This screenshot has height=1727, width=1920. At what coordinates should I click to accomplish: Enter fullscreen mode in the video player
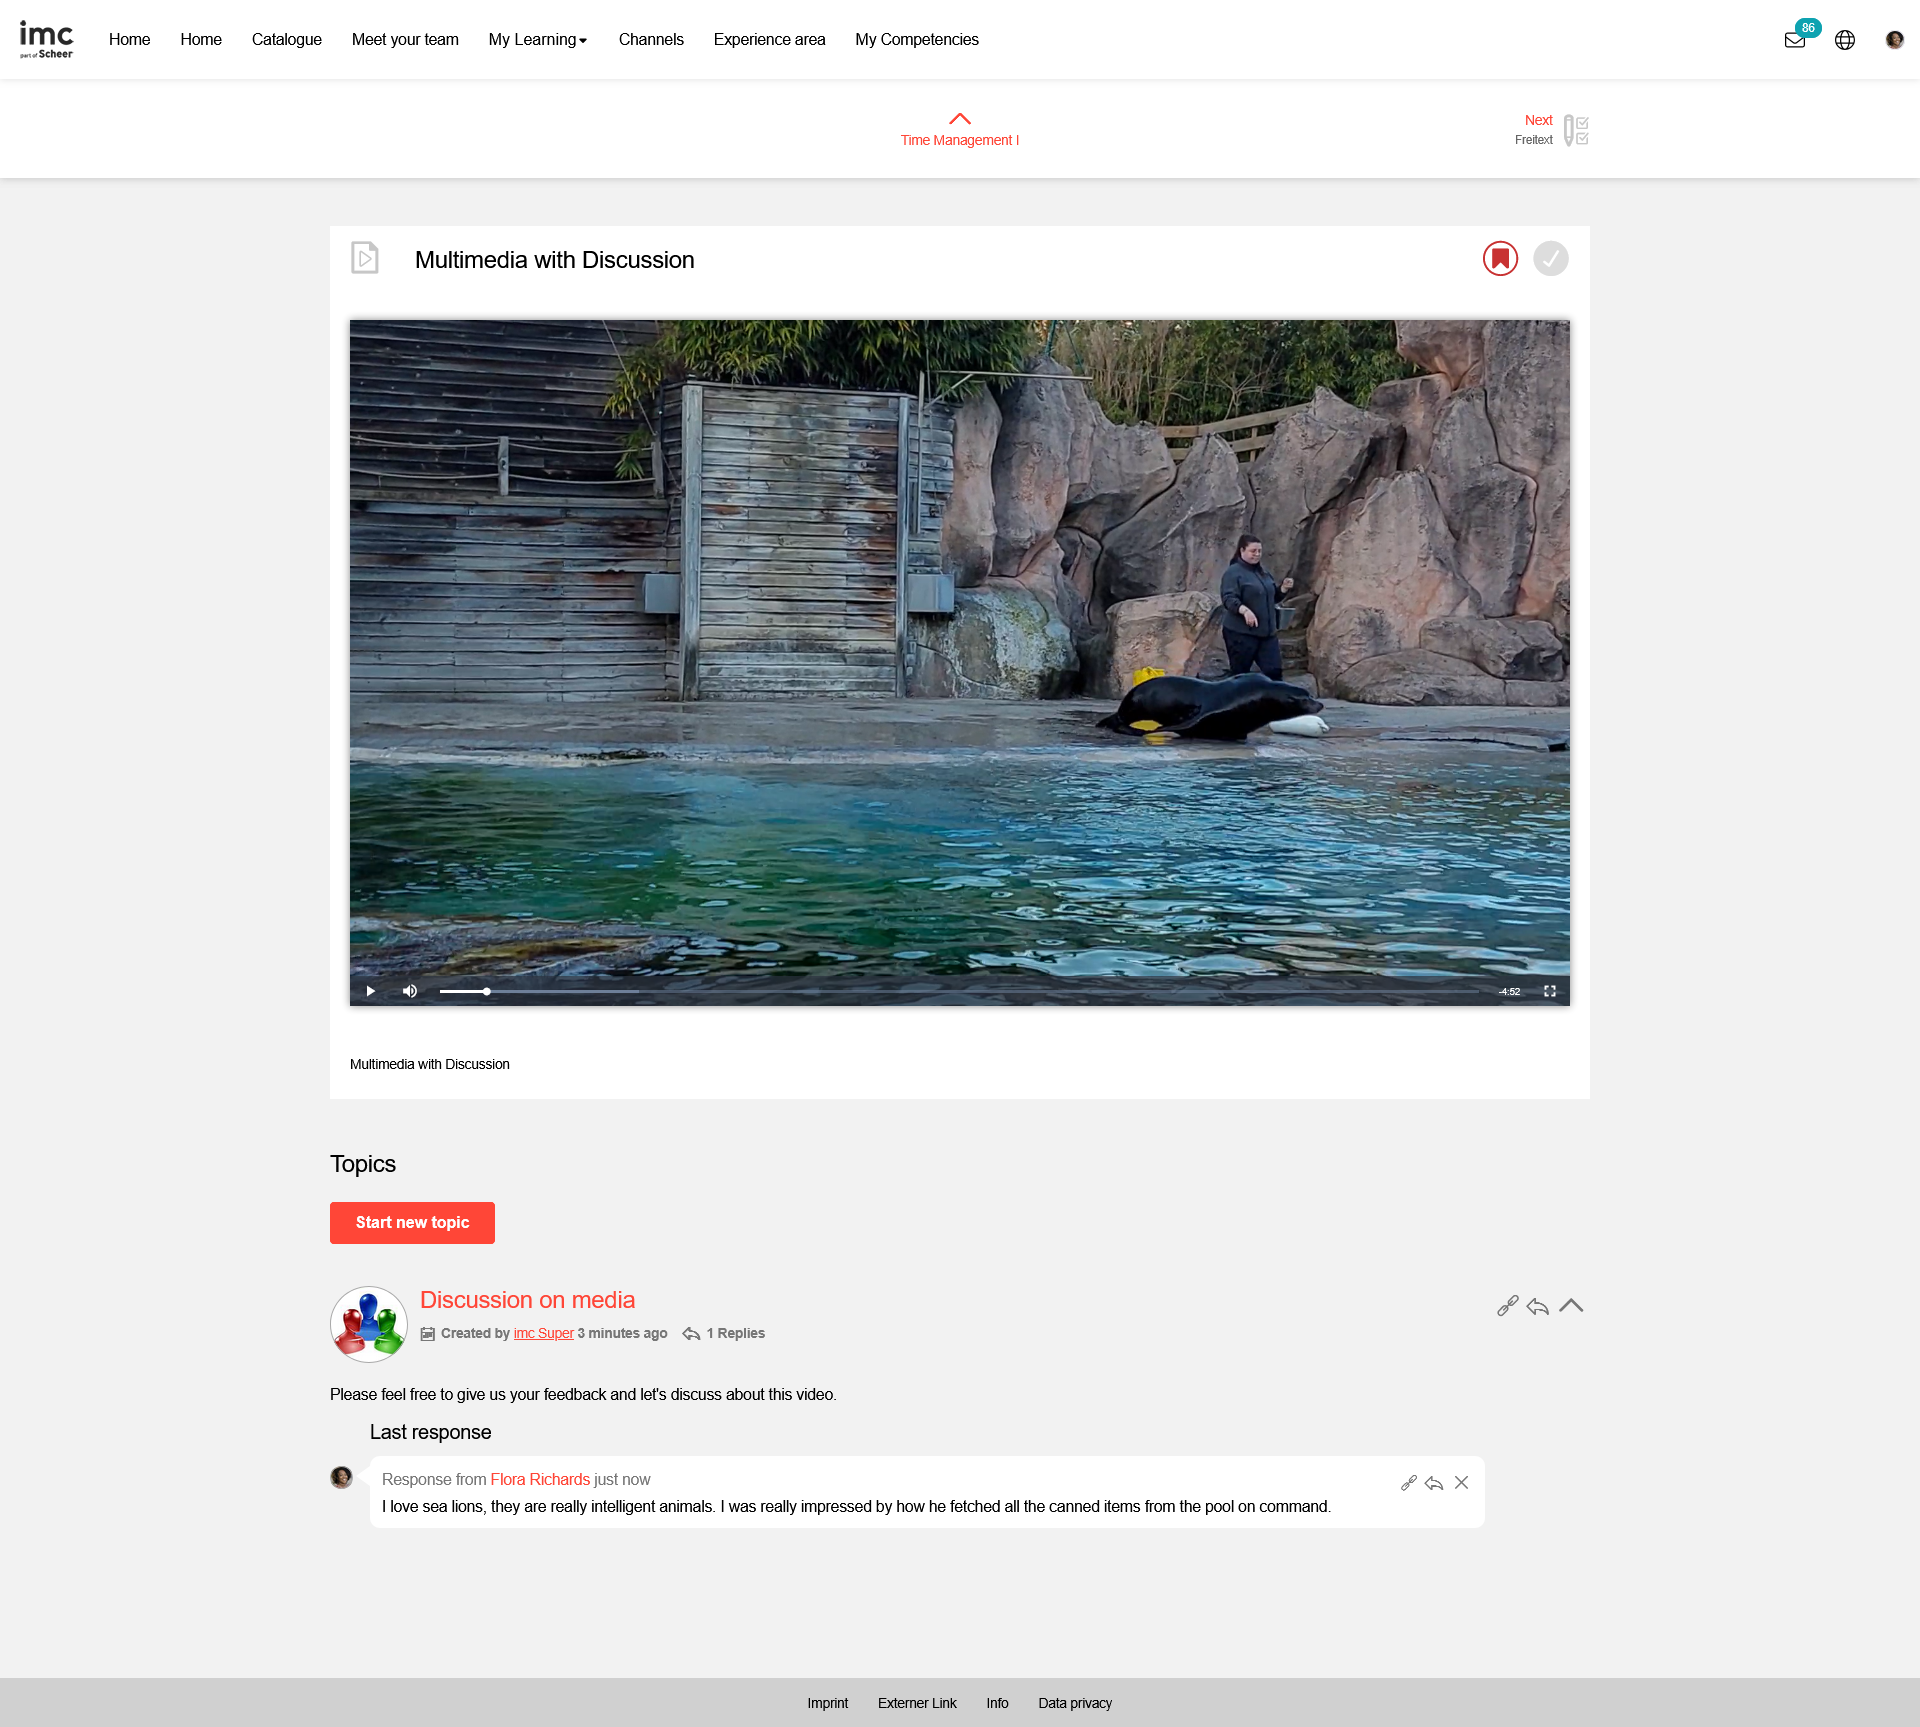coord(1550,991)
